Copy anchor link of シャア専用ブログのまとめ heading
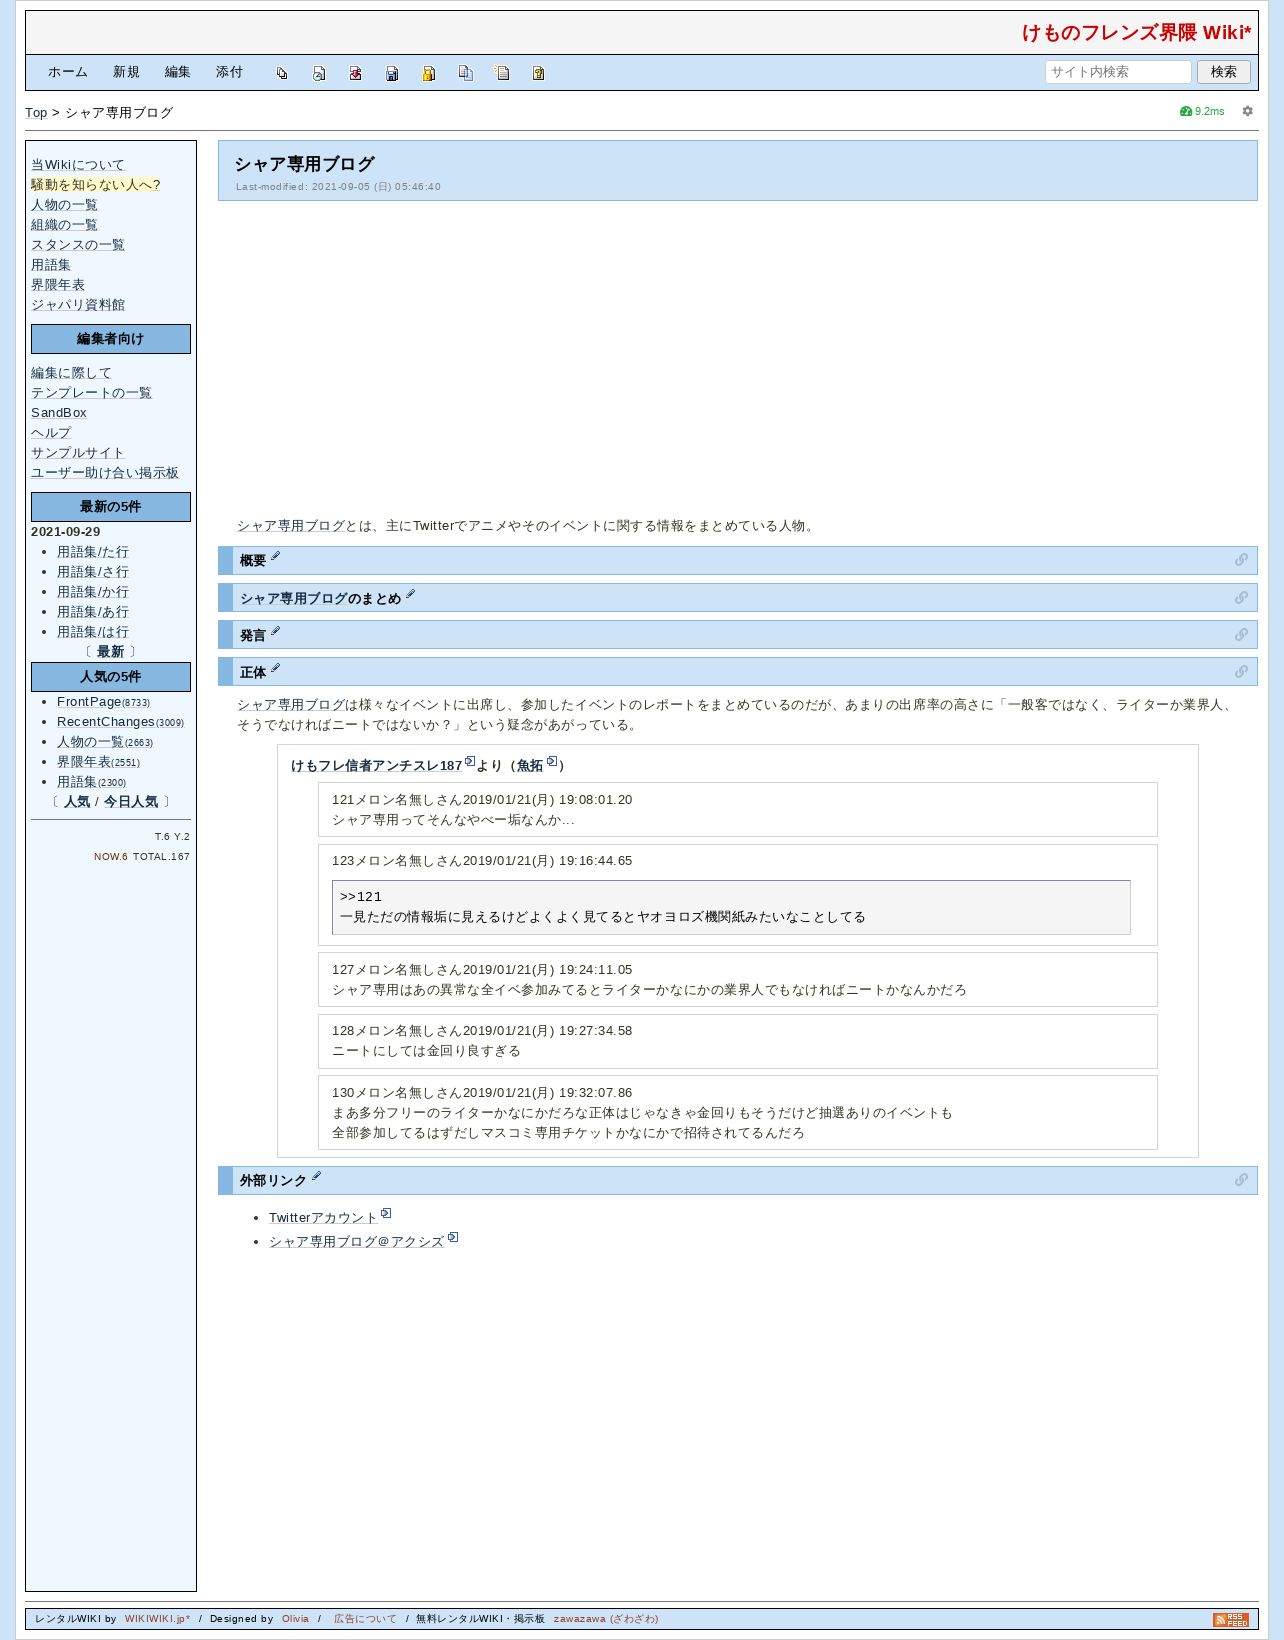 point(1241,598)
